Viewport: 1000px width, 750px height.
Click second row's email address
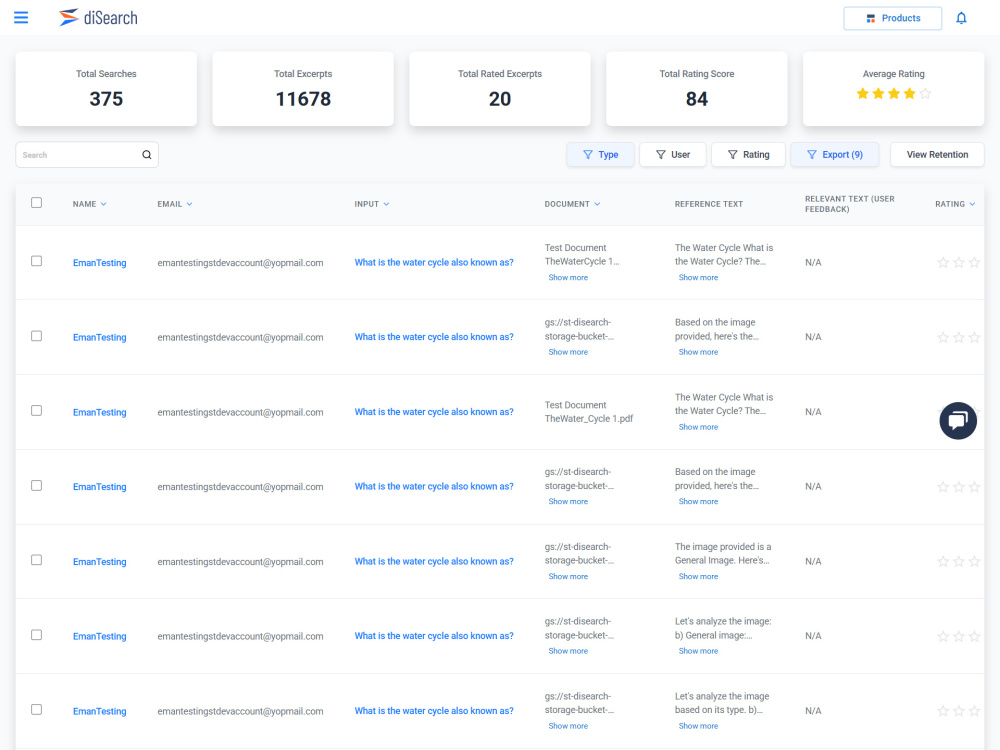pyautogui.click(x=240, y=337)
